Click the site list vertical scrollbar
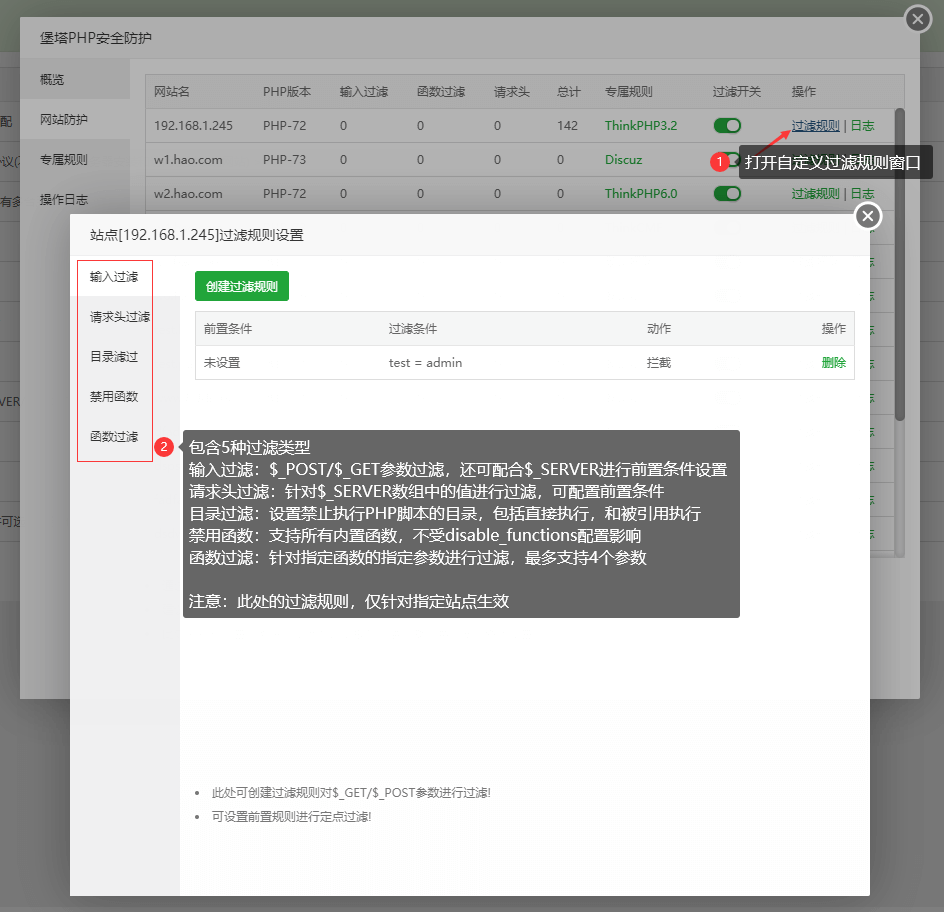This screenshot has height=912, width=944. [x=899, y=264]
